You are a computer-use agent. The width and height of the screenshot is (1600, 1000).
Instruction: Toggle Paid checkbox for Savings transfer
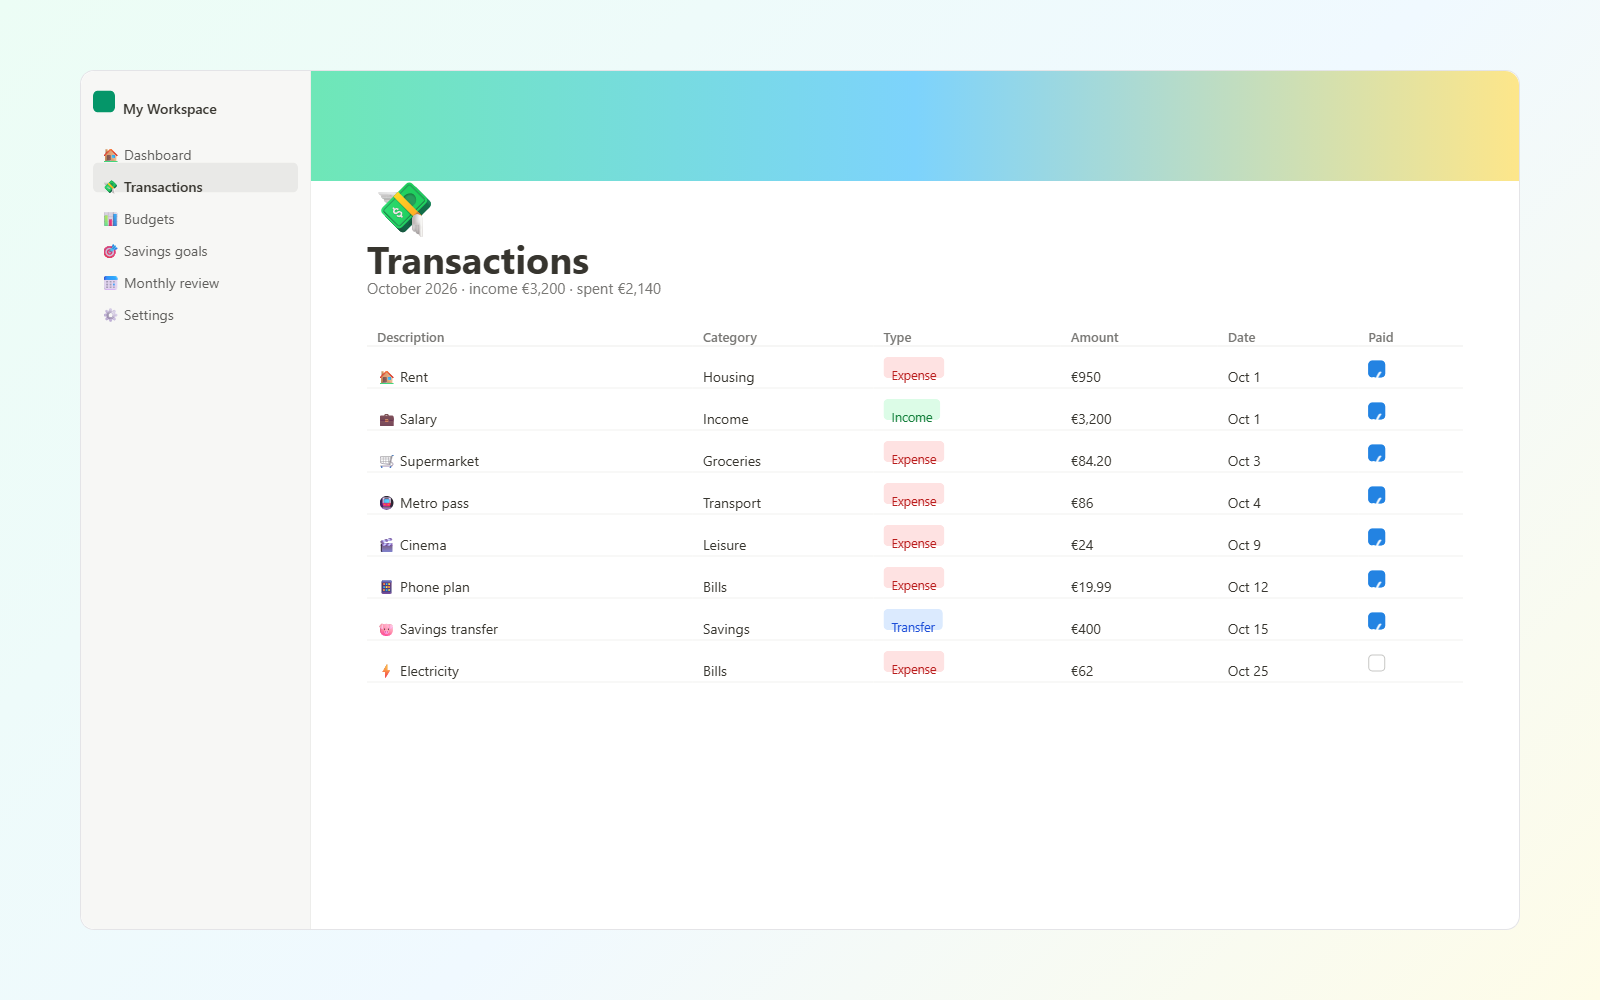[x=1377, y=621]
